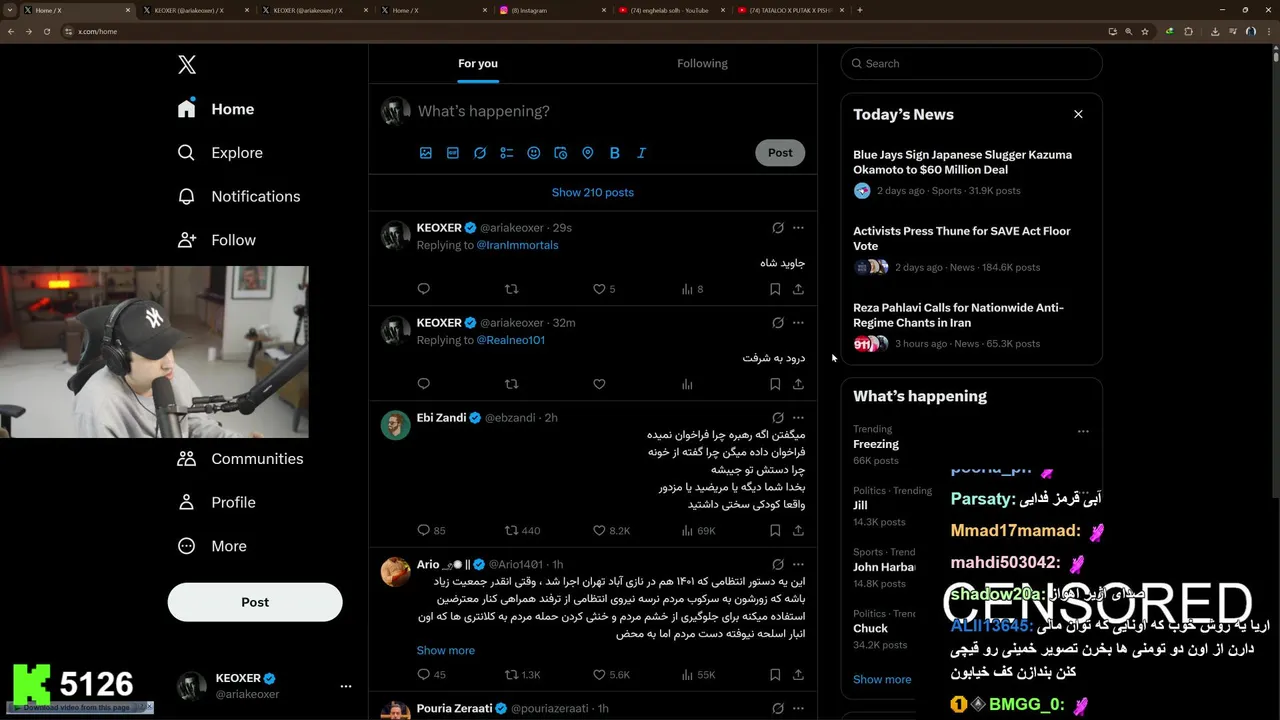Toggle italic formatting in composer

pos(642,153)
